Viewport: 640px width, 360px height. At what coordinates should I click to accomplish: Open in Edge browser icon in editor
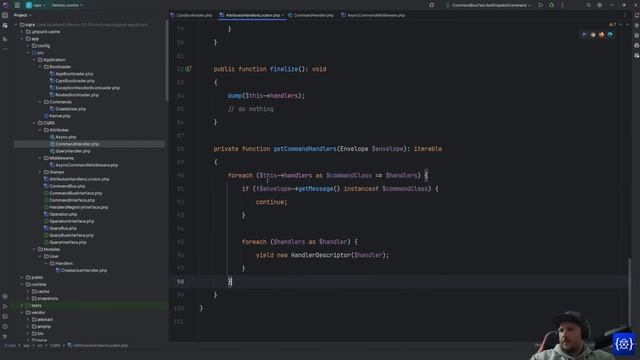(x=610, y=35)
